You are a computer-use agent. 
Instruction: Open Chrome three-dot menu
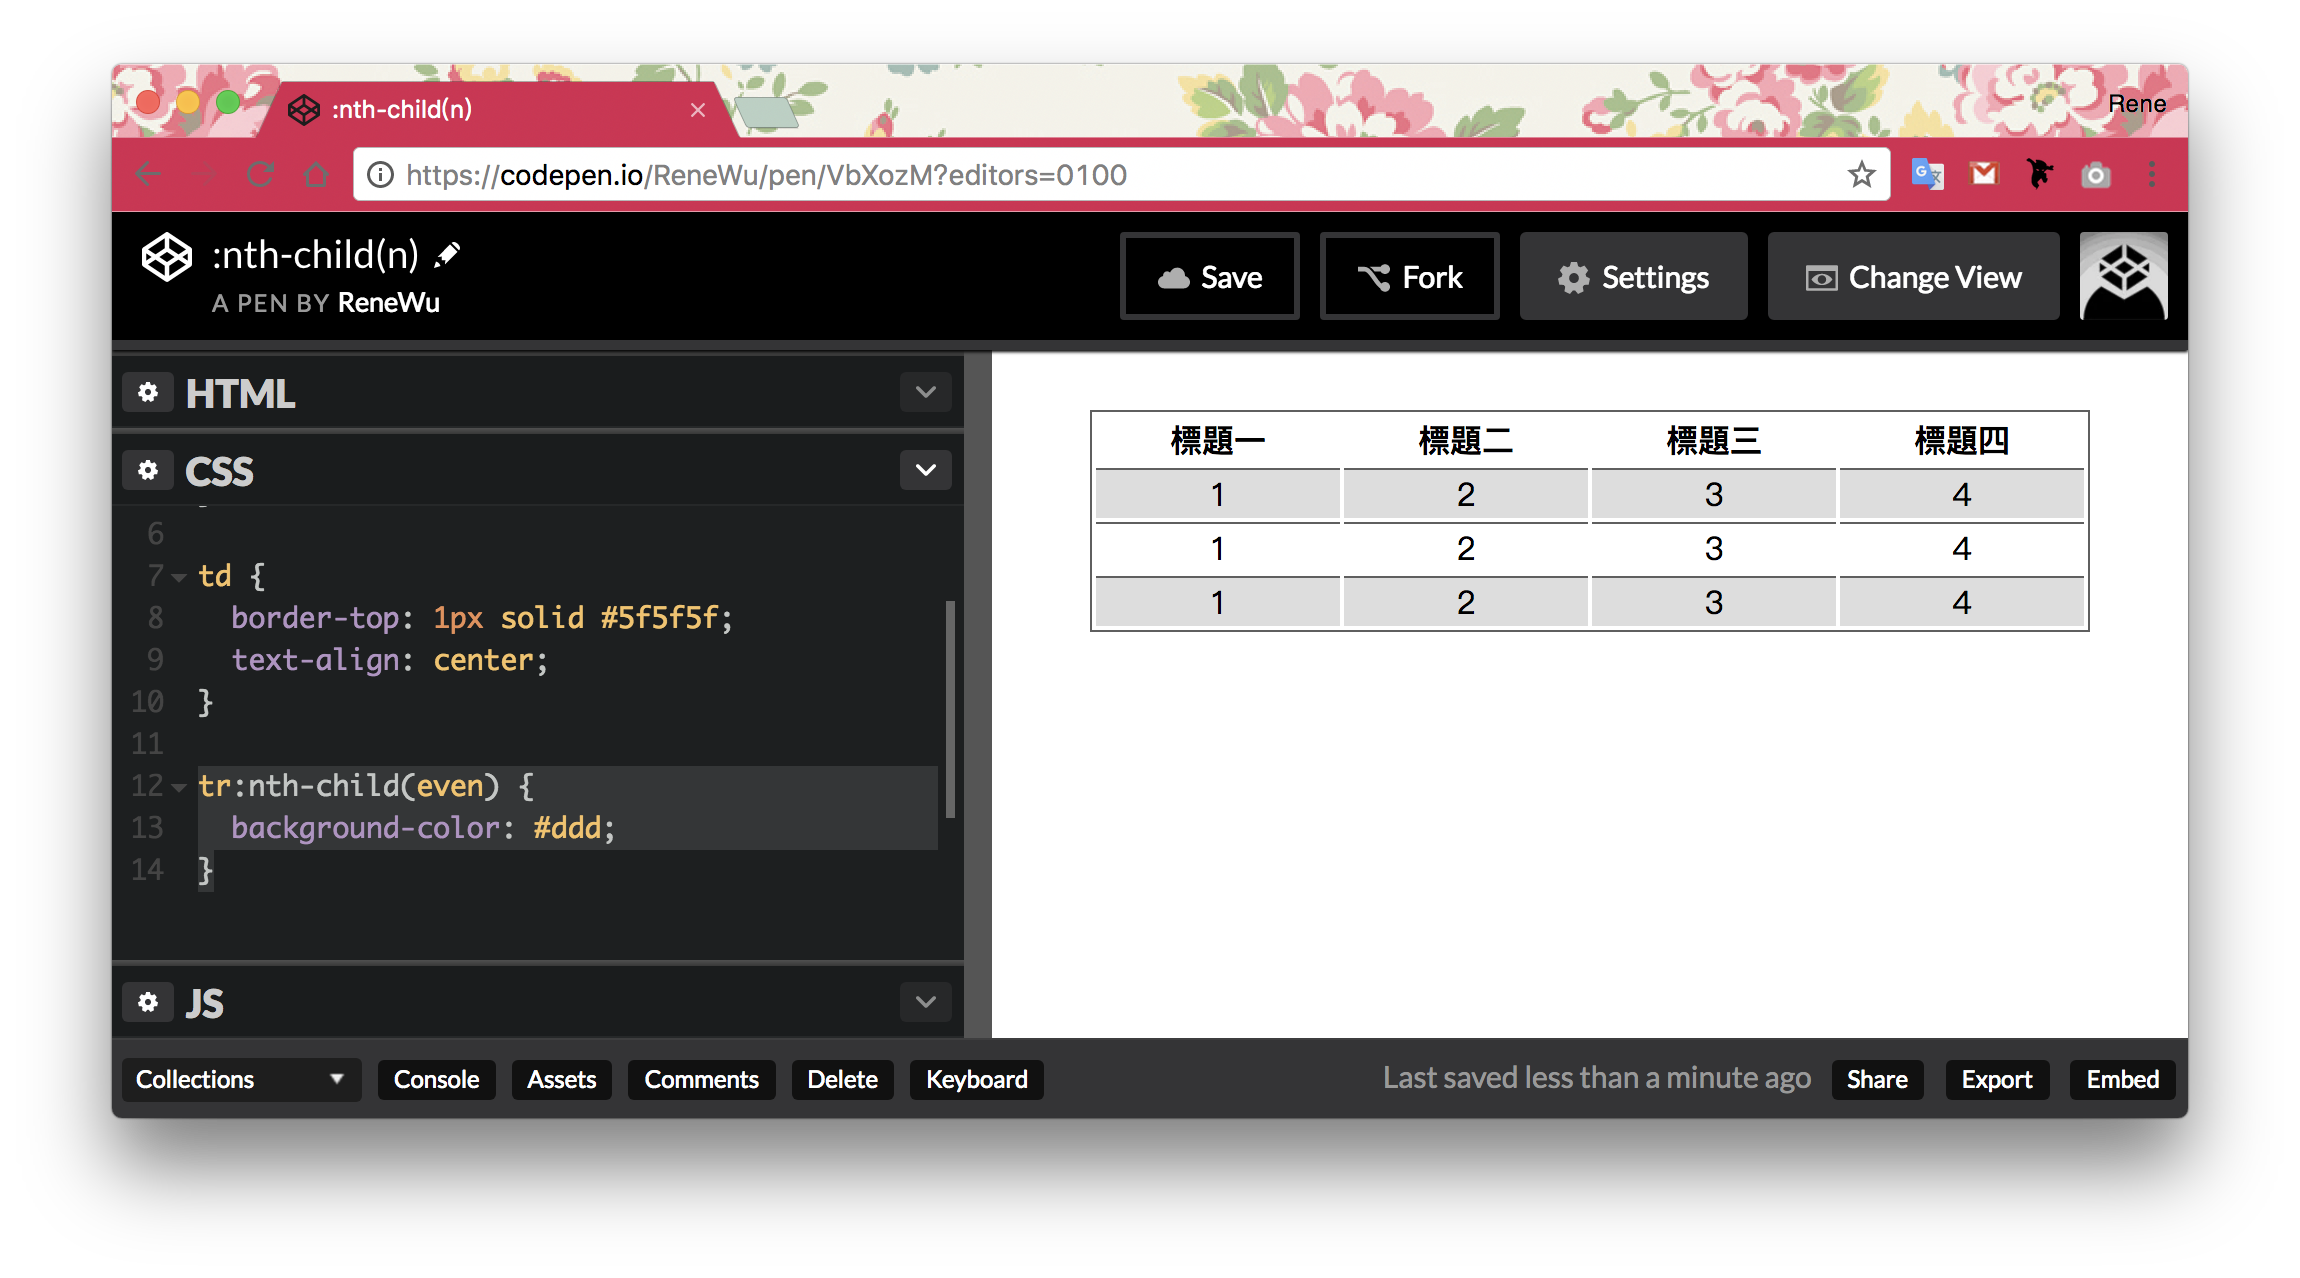2152,175
